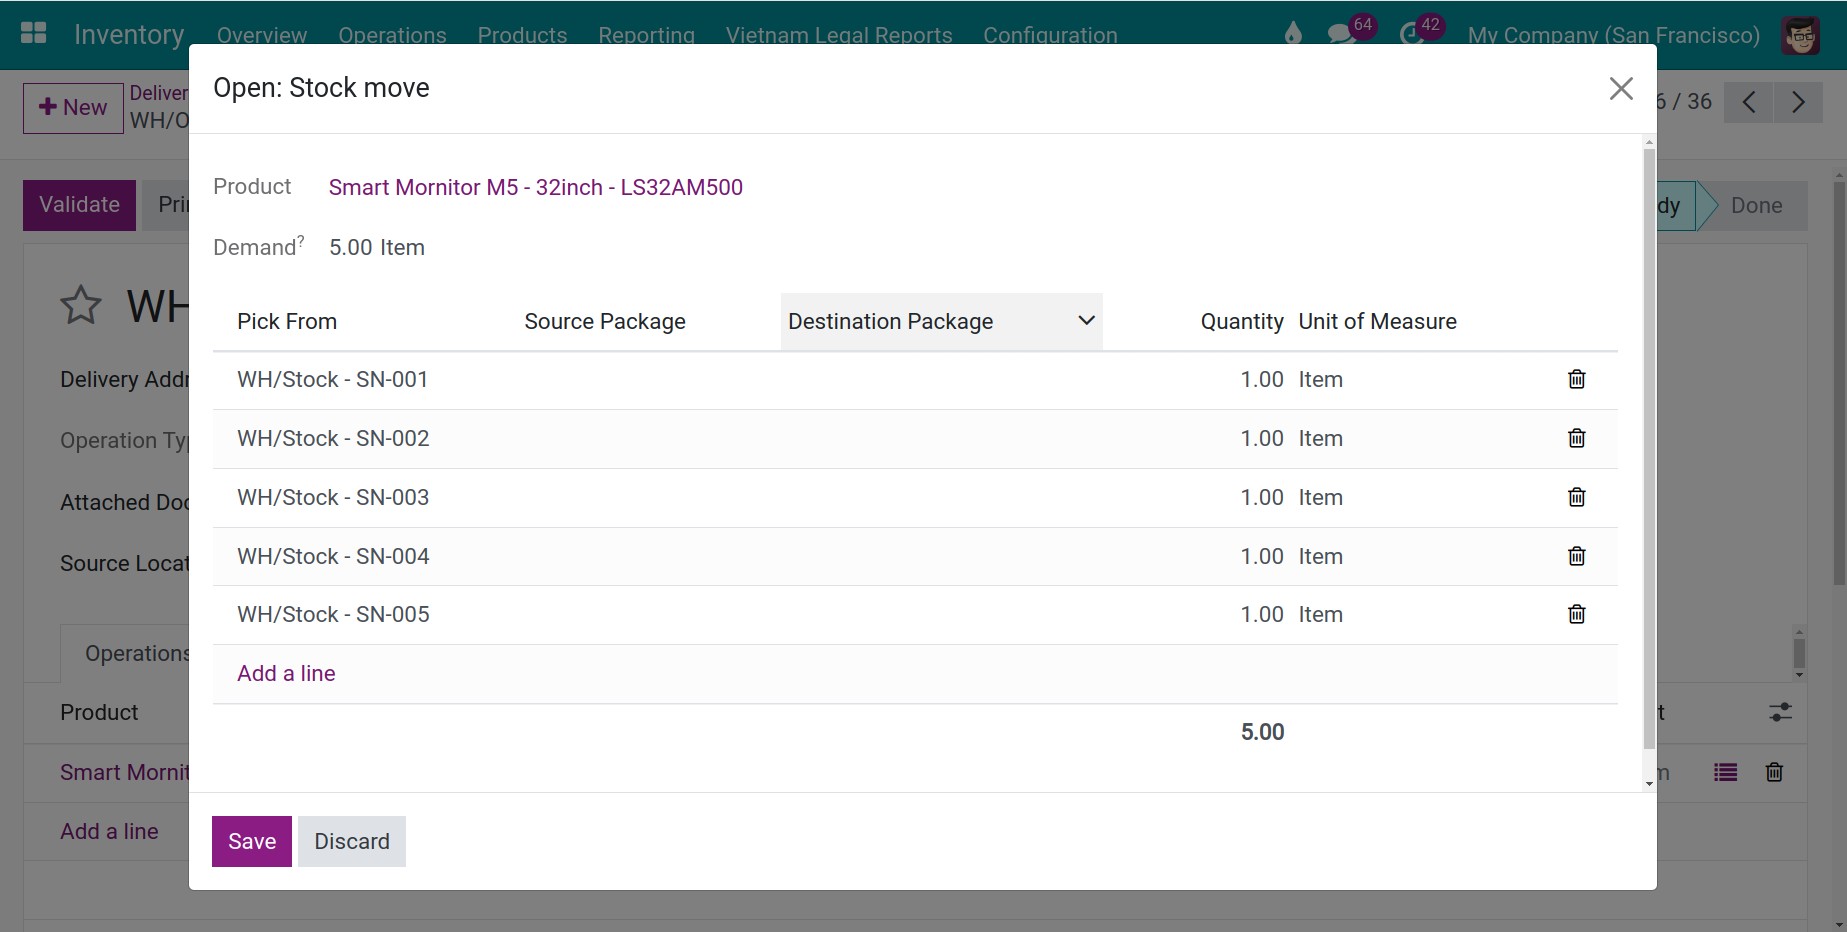Image resolution: width=1847 pixels, height=932 pixels.
Task: Open the Smart Mornitor M5 product link
Action: [535, 187]
